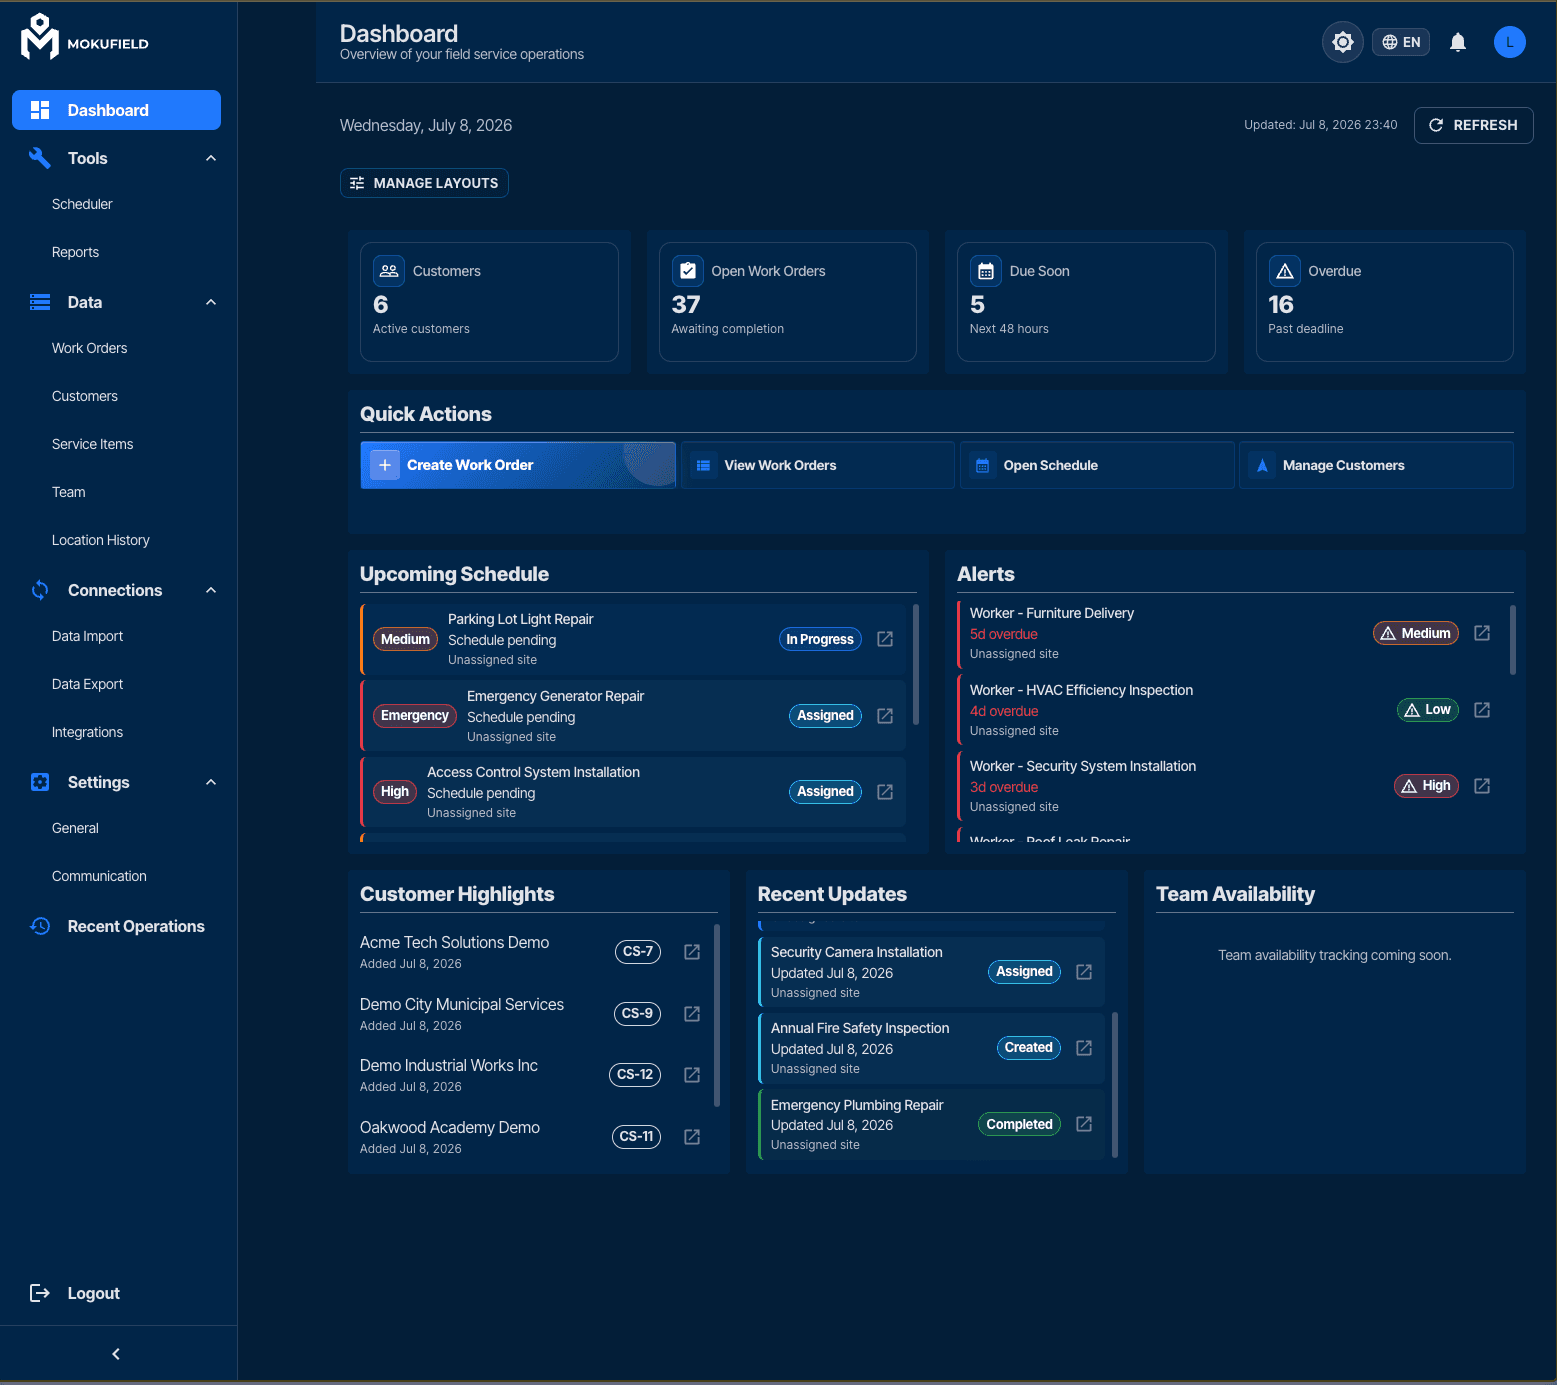Open Recent Operations
Screen dimensions: 1557x1385
tap(116, 926)
